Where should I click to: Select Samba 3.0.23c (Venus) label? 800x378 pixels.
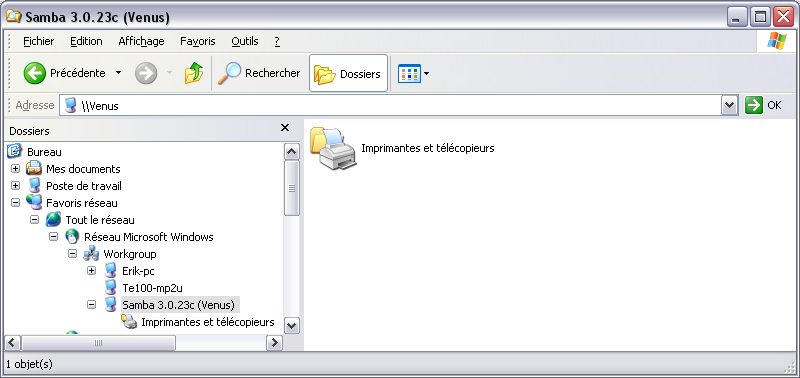pos(179,305)
